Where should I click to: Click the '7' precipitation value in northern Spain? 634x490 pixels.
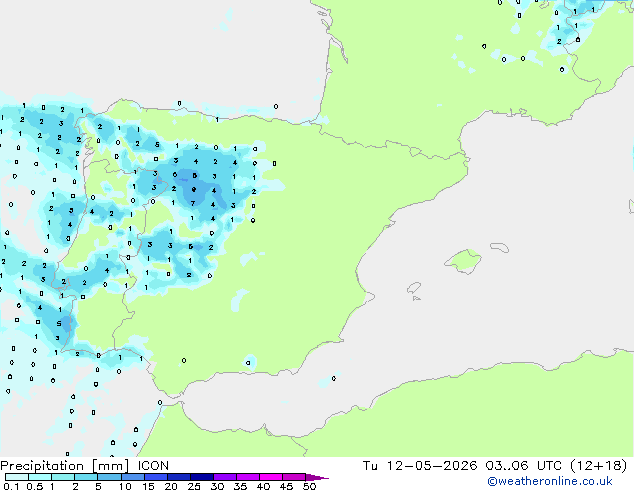click(x=193, y=203)
